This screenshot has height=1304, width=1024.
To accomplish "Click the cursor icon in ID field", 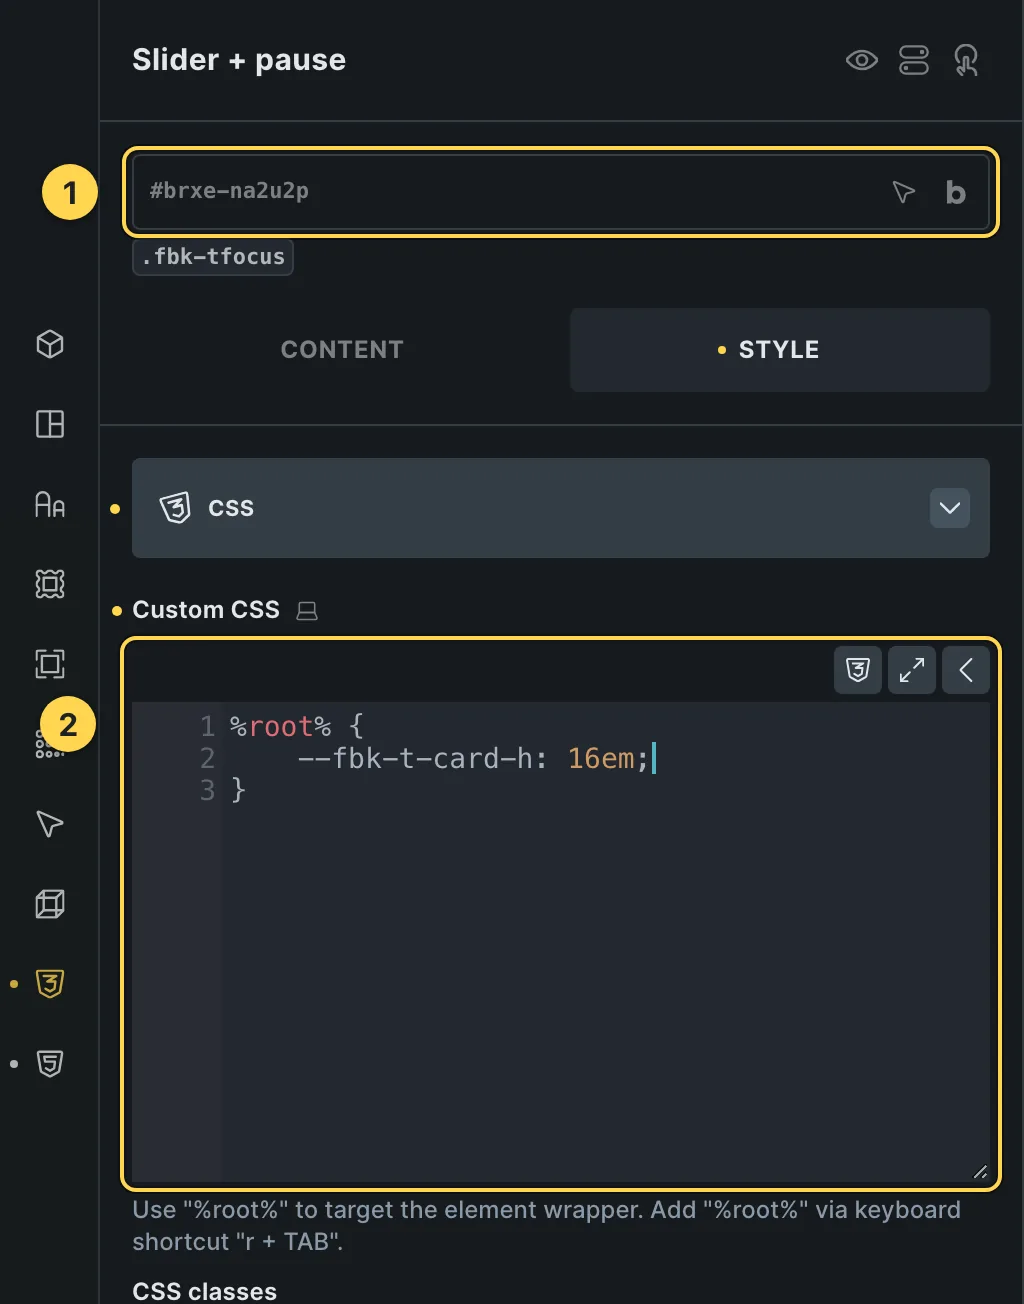I will click(903, 192).
